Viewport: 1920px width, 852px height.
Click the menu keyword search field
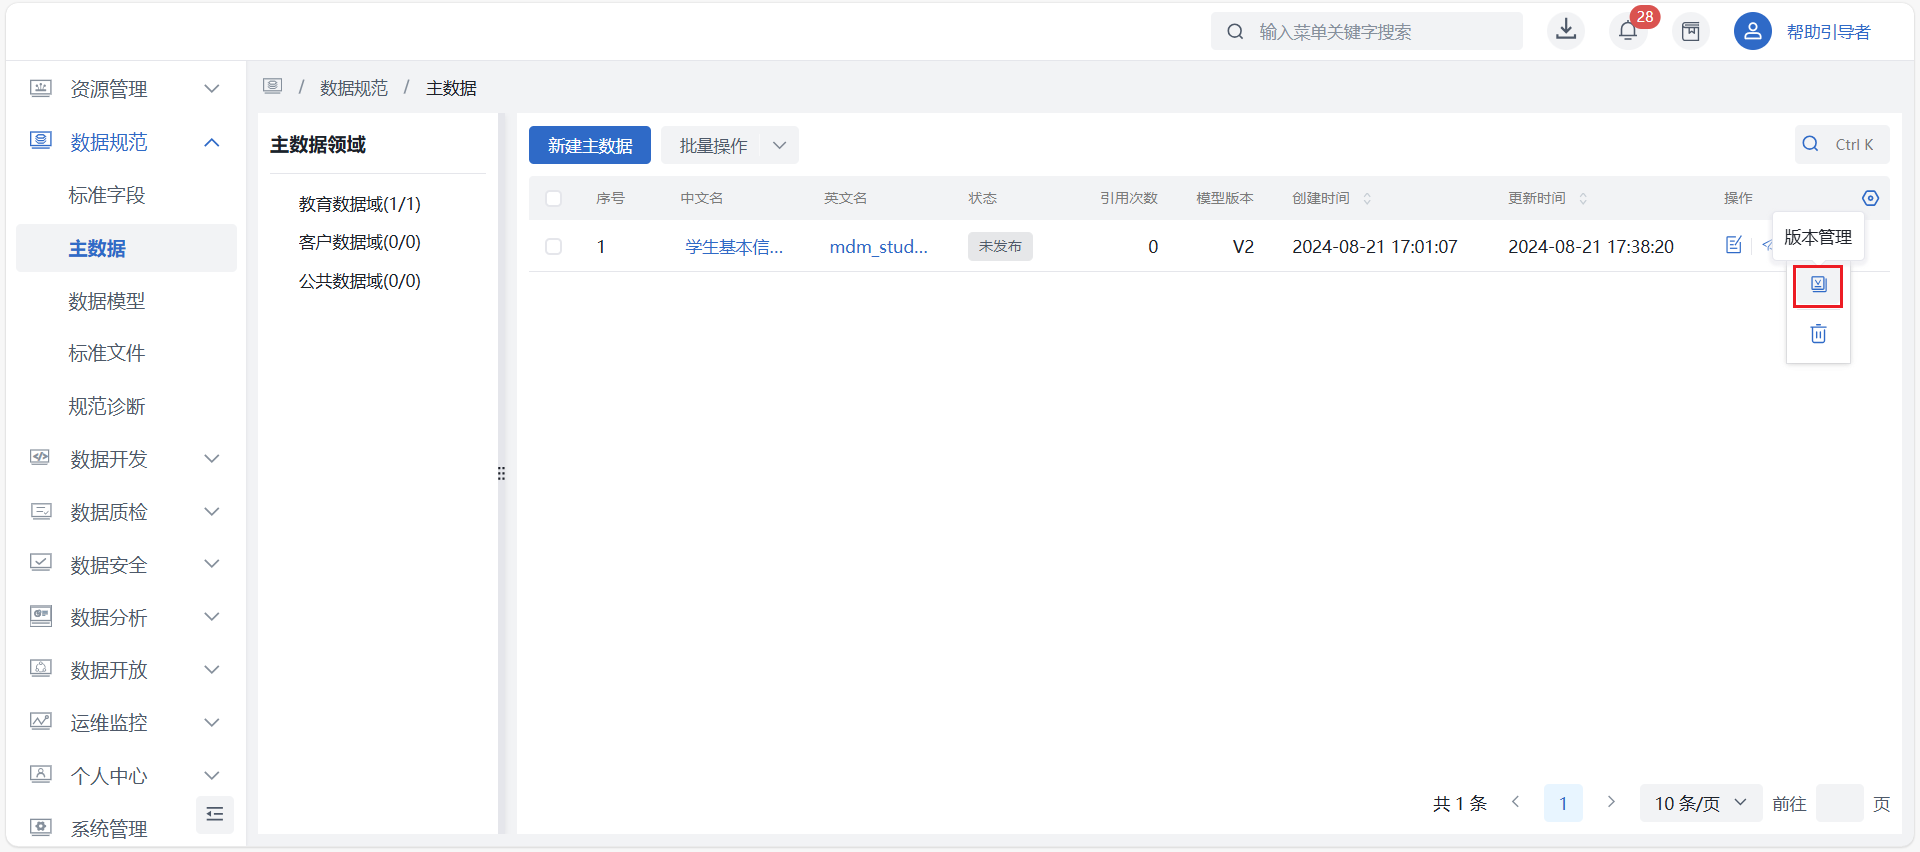1380,32
